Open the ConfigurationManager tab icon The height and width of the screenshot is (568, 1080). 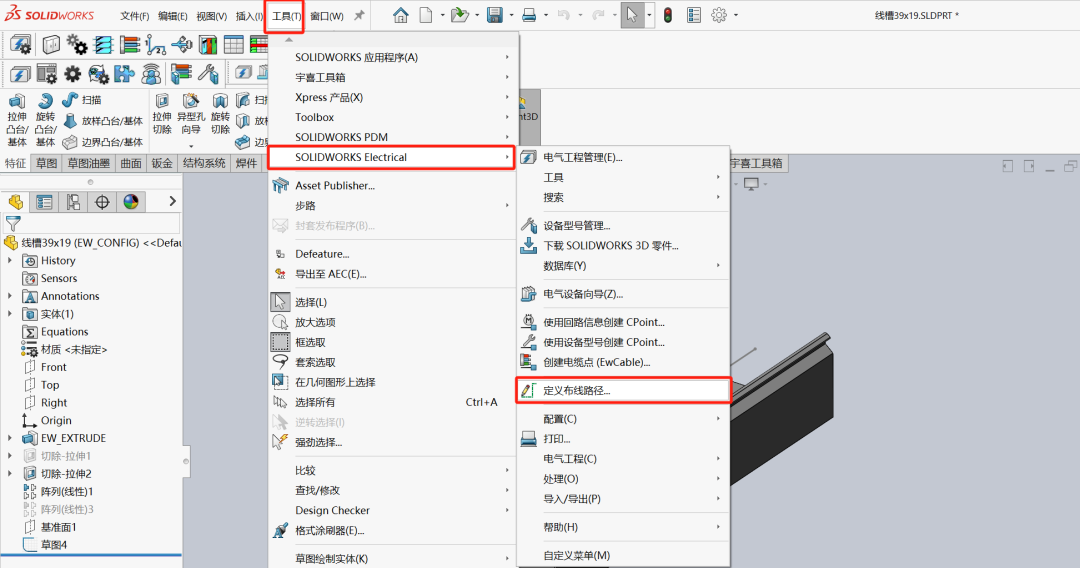pos(73,202)
